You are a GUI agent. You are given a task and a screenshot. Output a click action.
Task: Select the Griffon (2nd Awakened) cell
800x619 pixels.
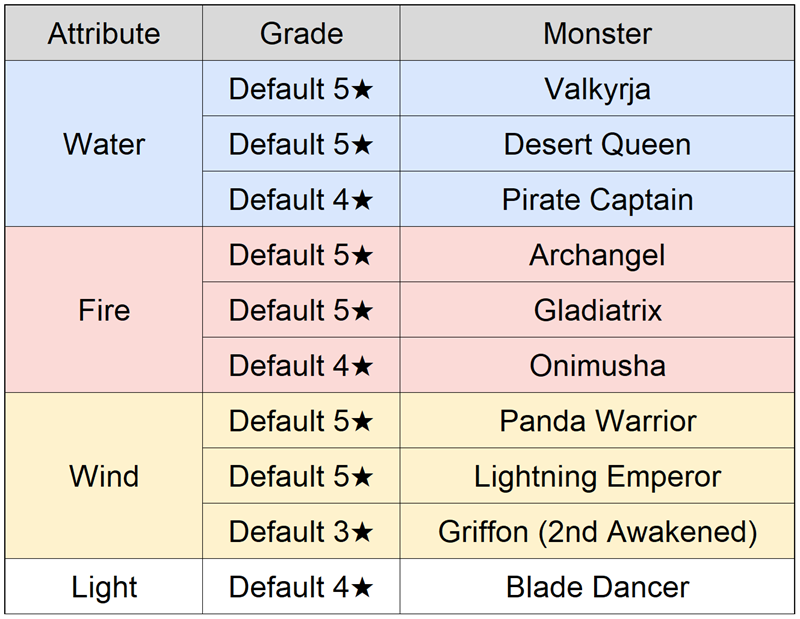click(x=597, y=531)
